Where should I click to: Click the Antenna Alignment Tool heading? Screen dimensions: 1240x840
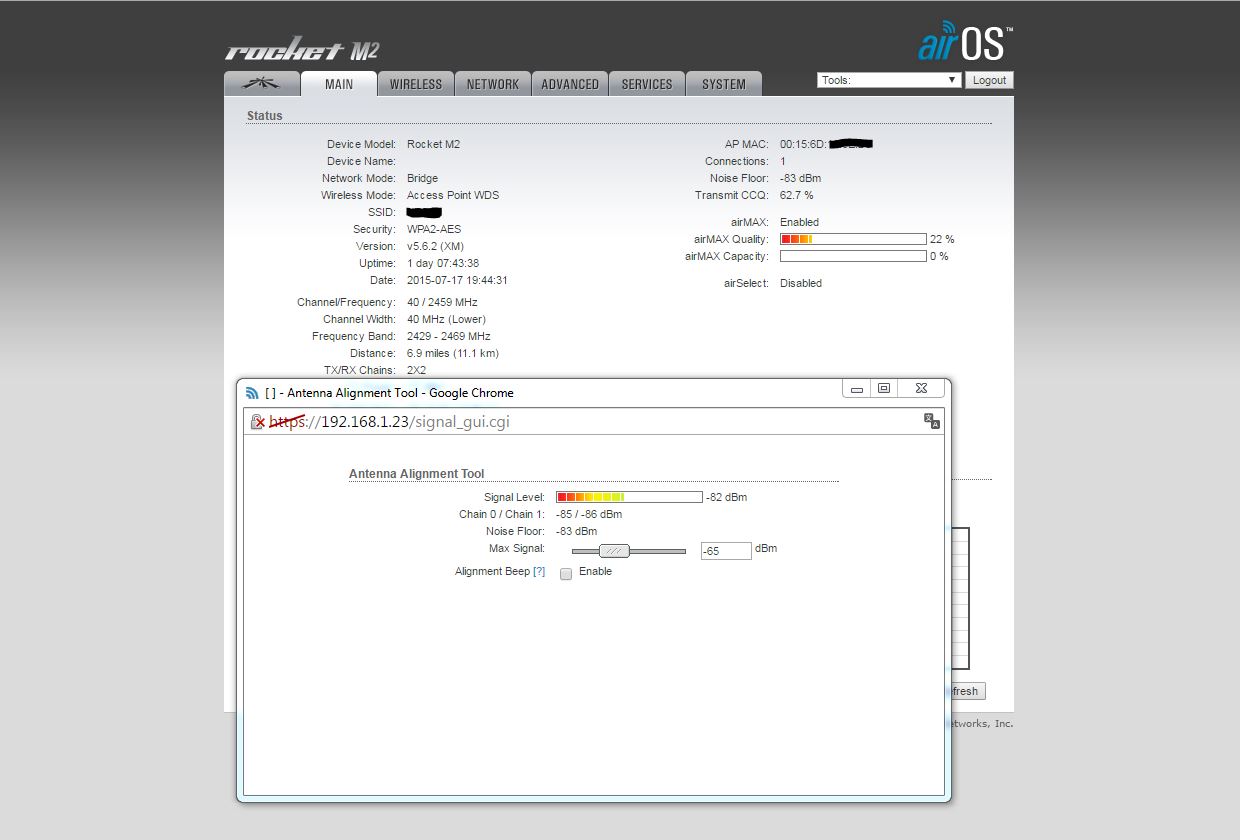(417, 474)
